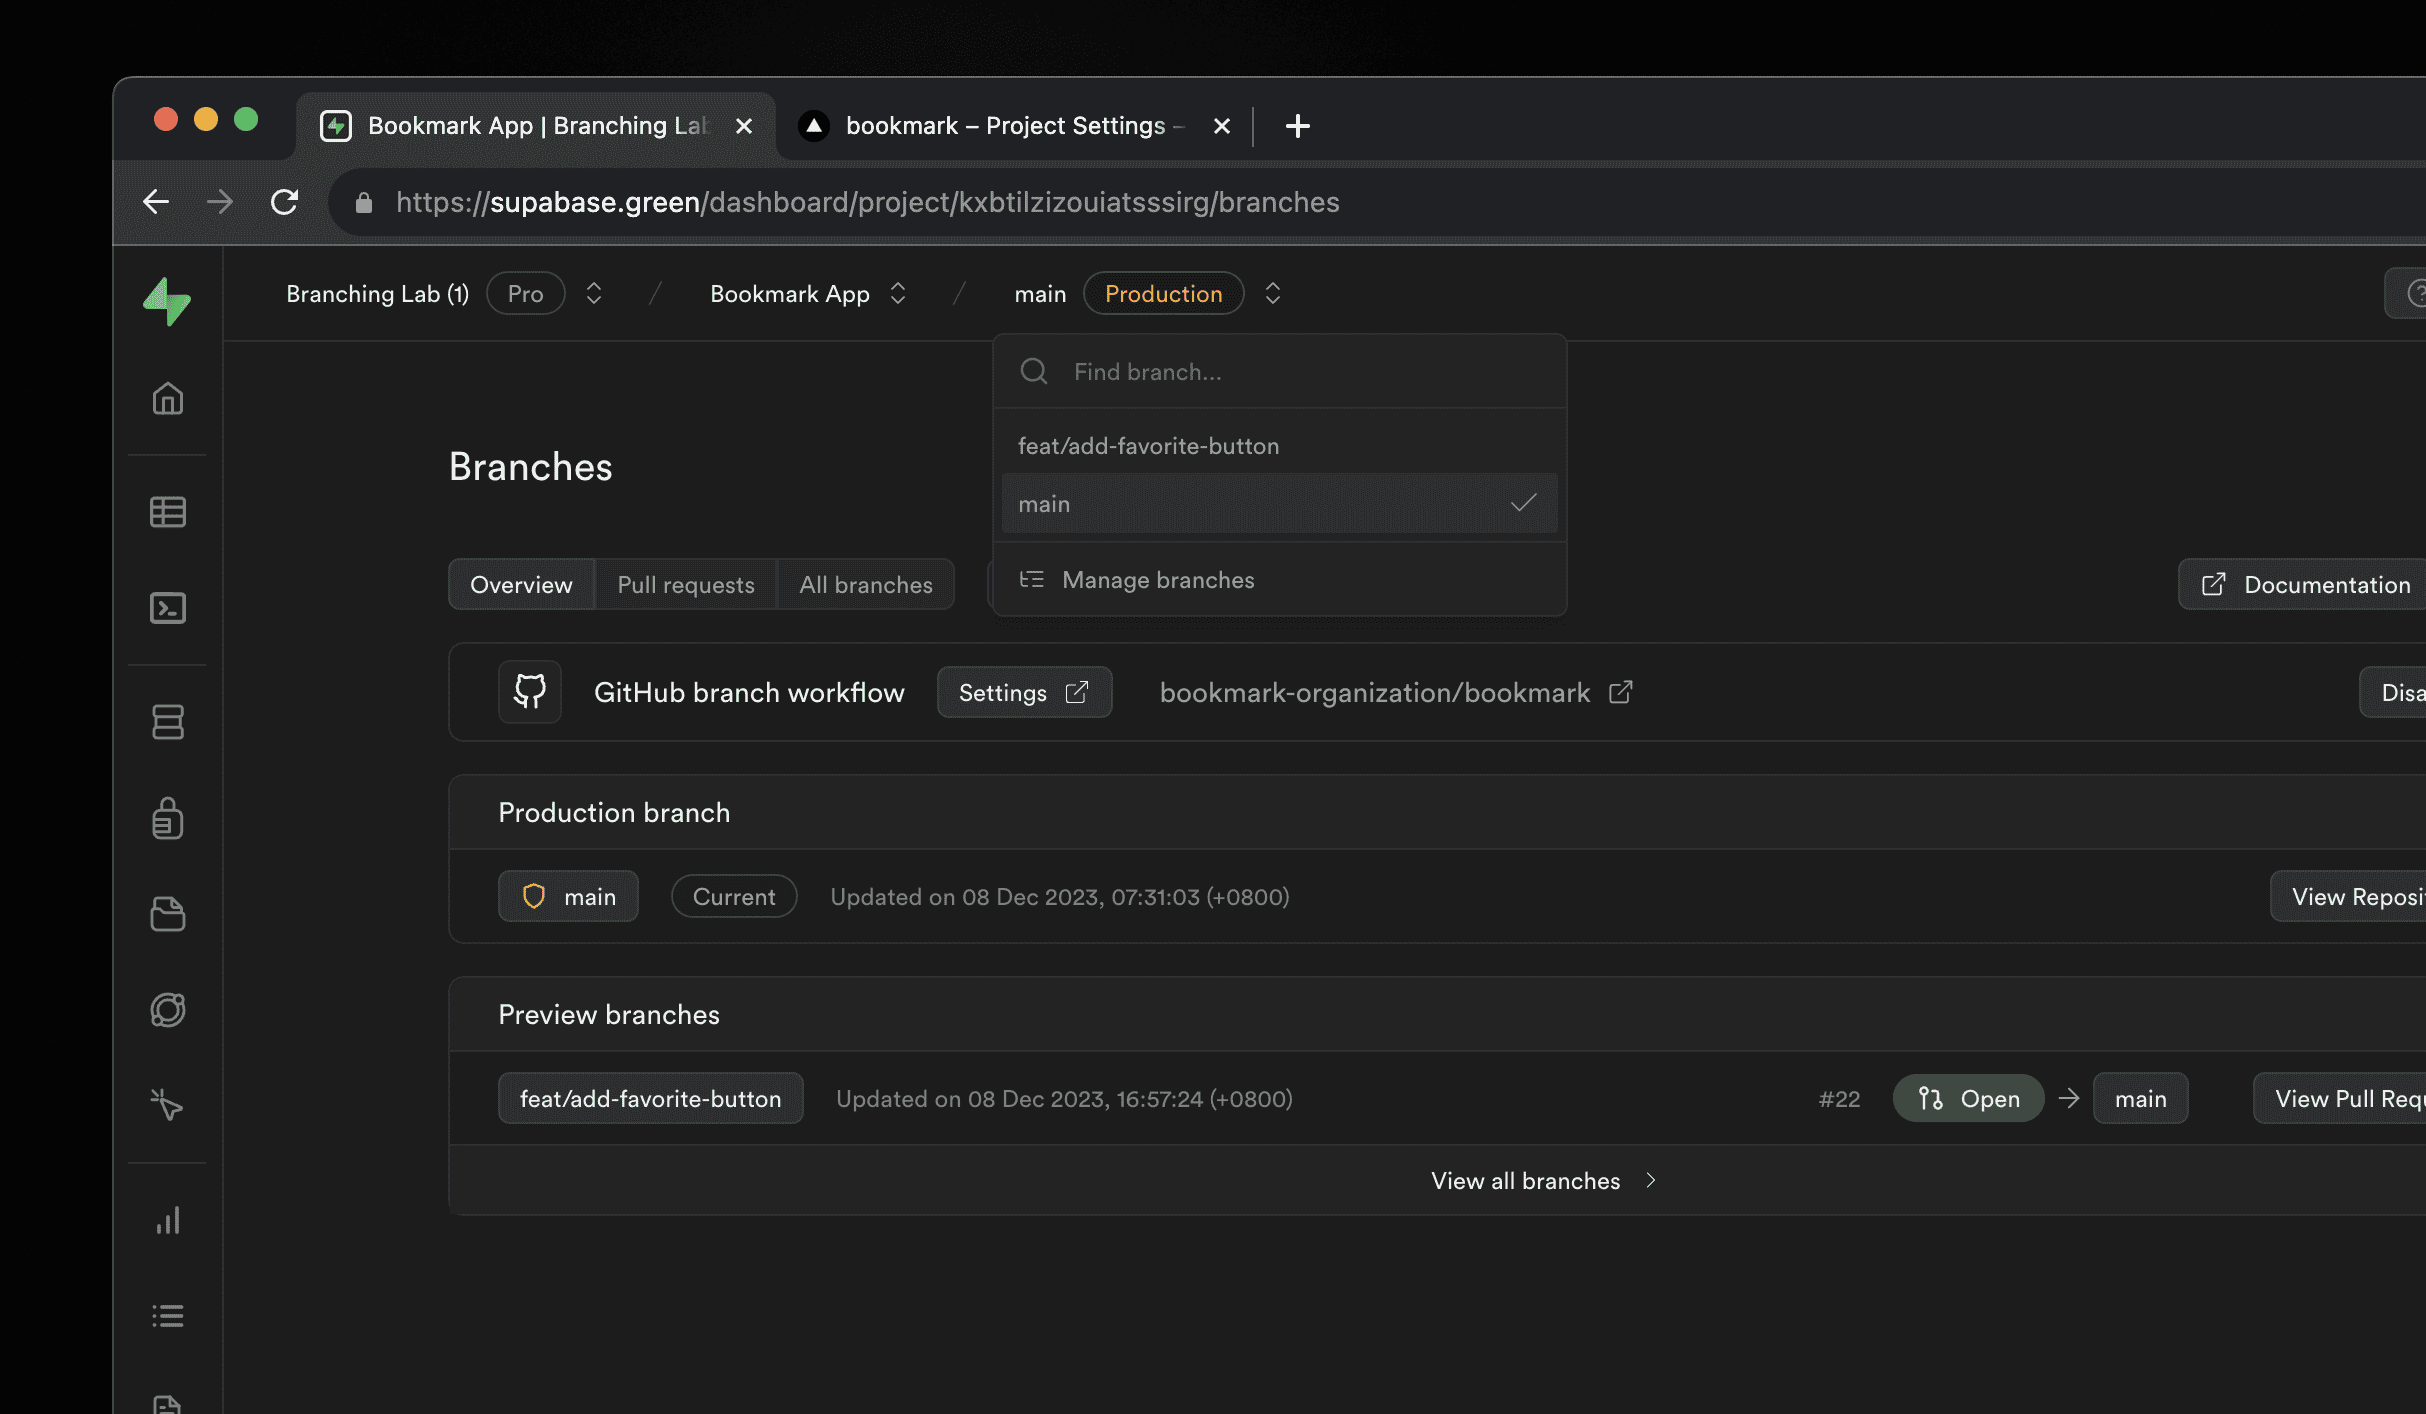Open the SQL Editor from the sidebar
2426x1414 pixels.
(168, 608)
